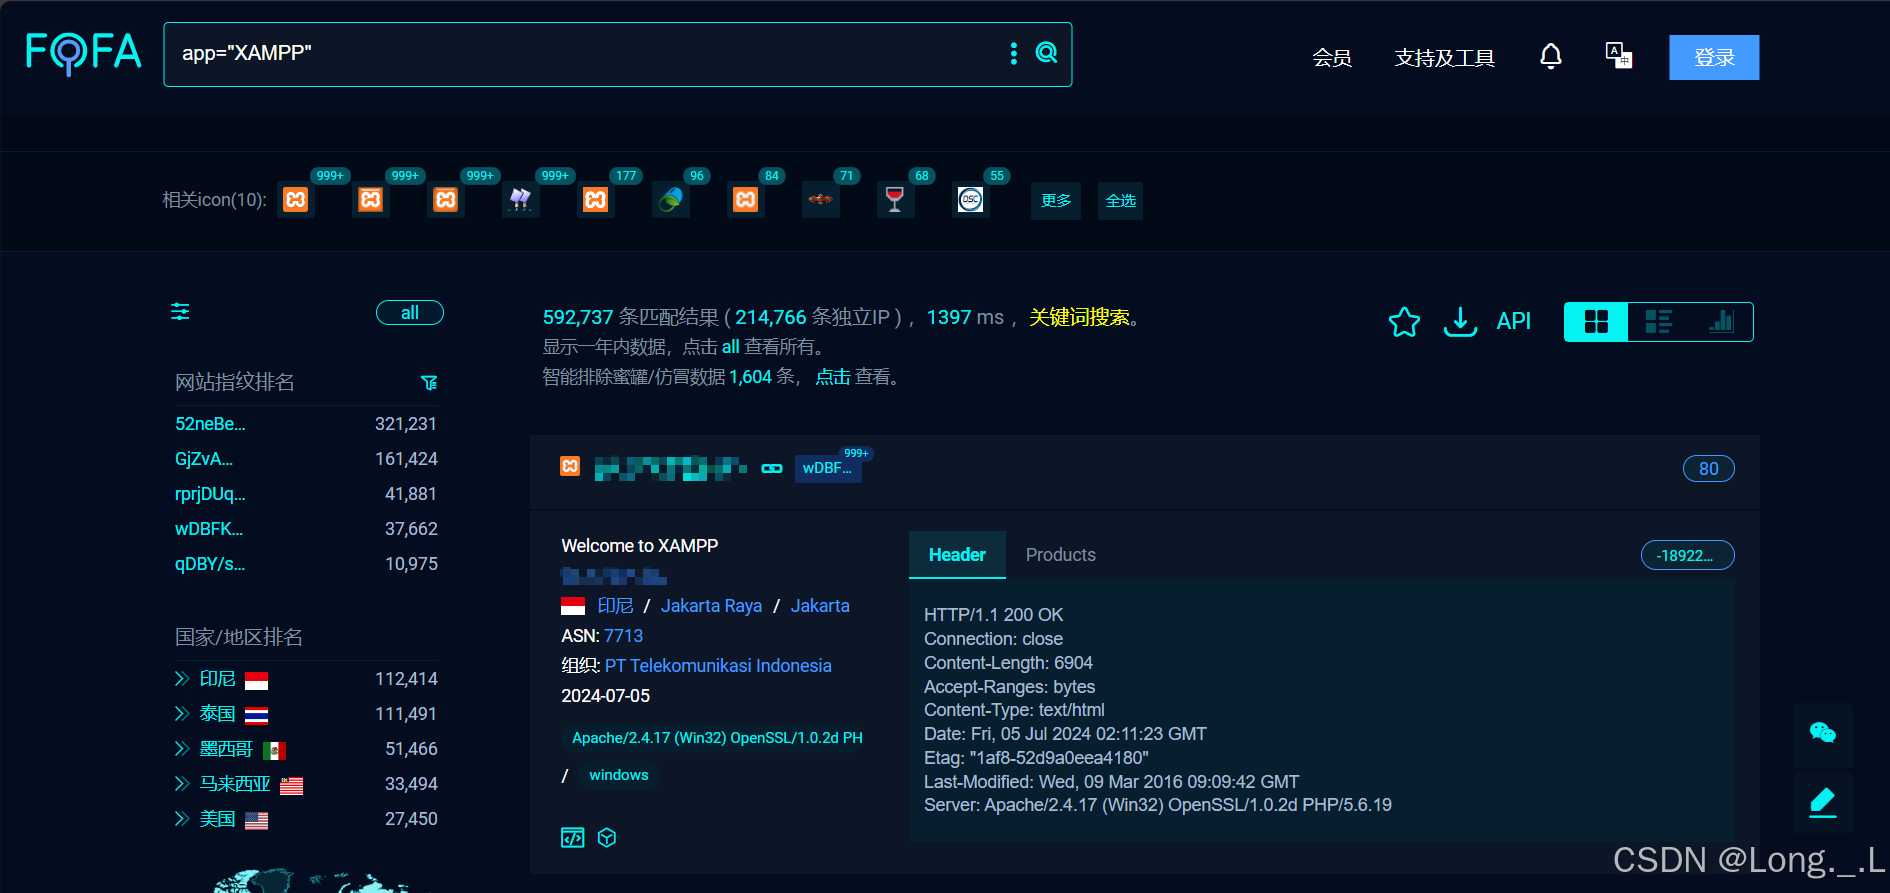1890x893 pixels.
Task: Open the 会员 menu
Action: (x=1332, y=58)
